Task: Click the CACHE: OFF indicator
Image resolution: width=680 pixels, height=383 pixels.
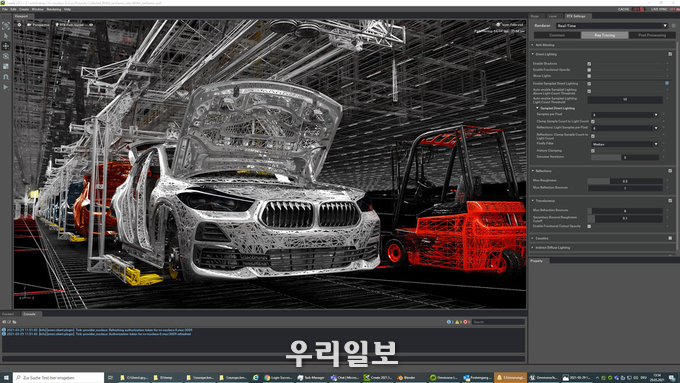Action: pos(631,9)
